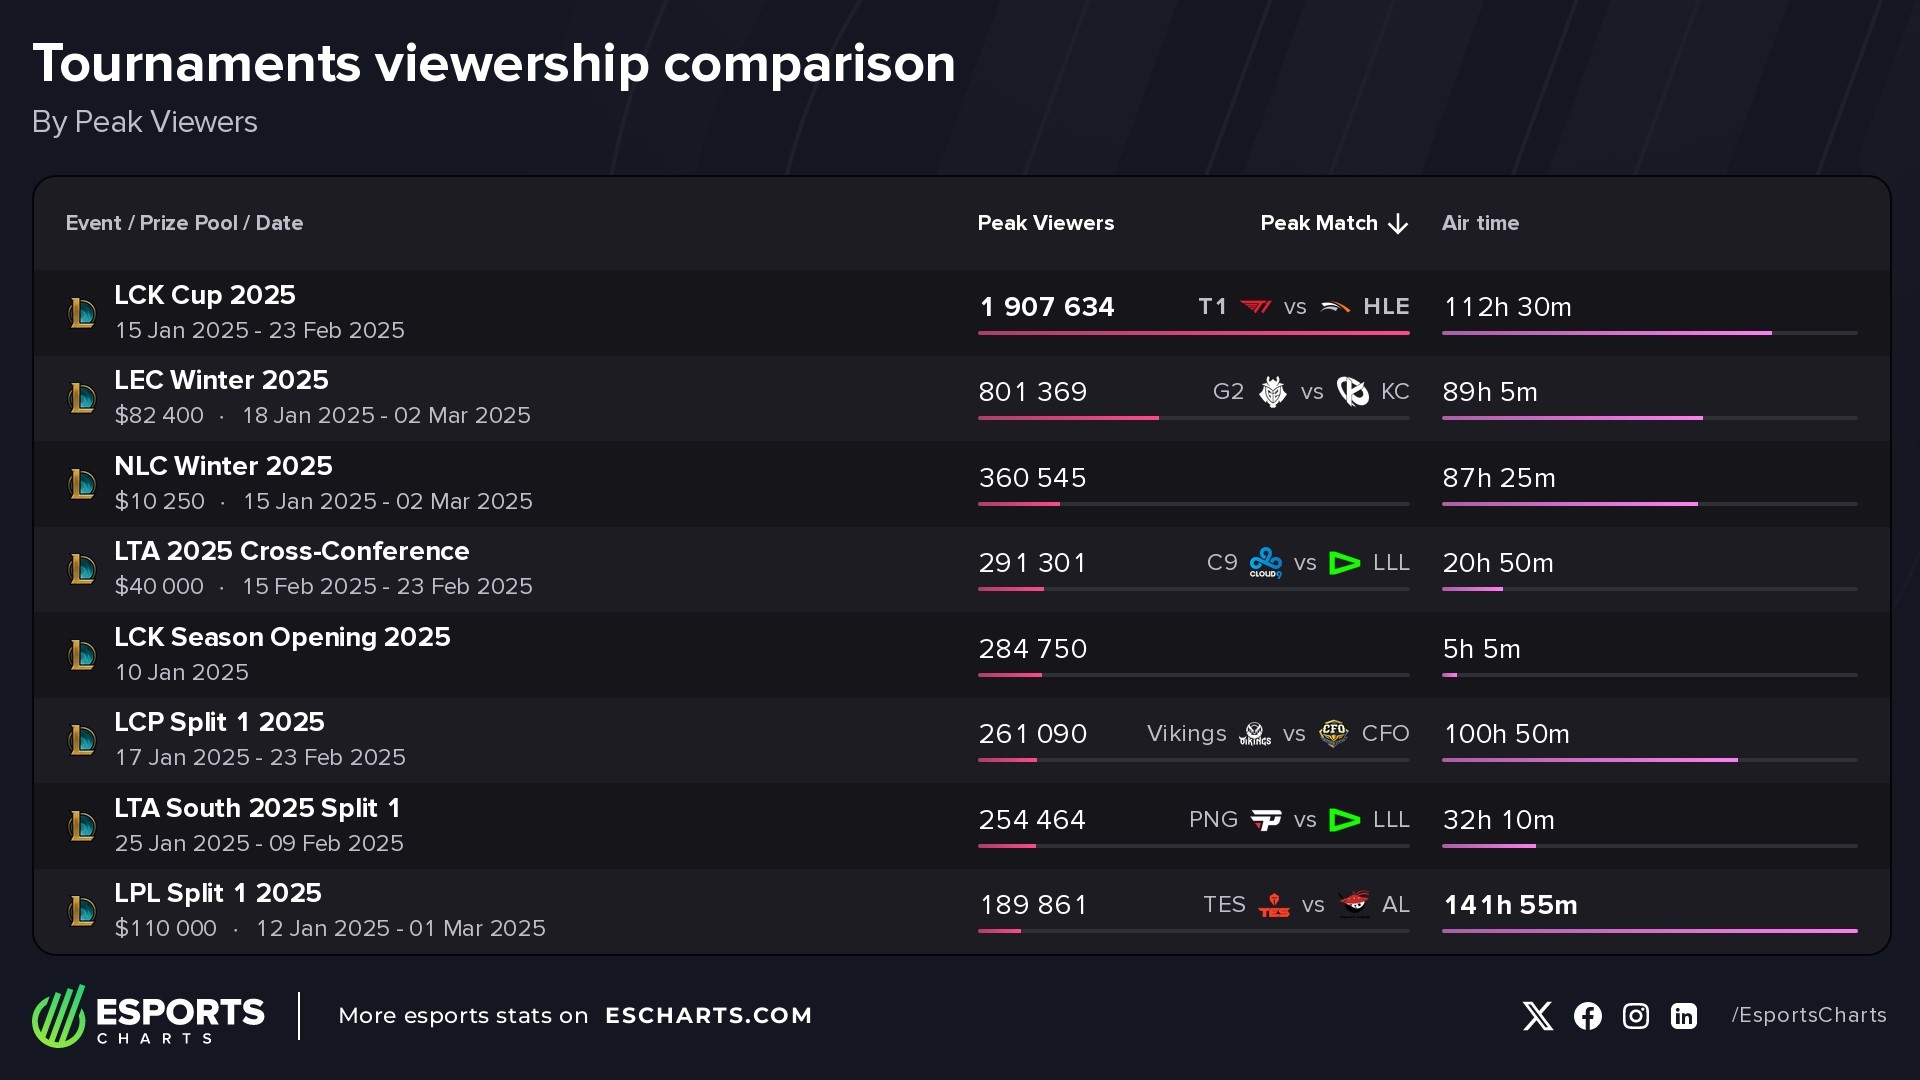Open the ESCHARTS.COM link
Viewport: 1920px width, 1080px height.
point(708,1016)
